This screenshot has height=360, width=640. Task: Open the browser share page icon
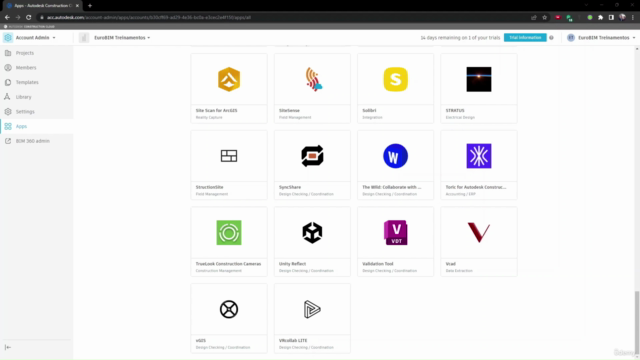533,18
